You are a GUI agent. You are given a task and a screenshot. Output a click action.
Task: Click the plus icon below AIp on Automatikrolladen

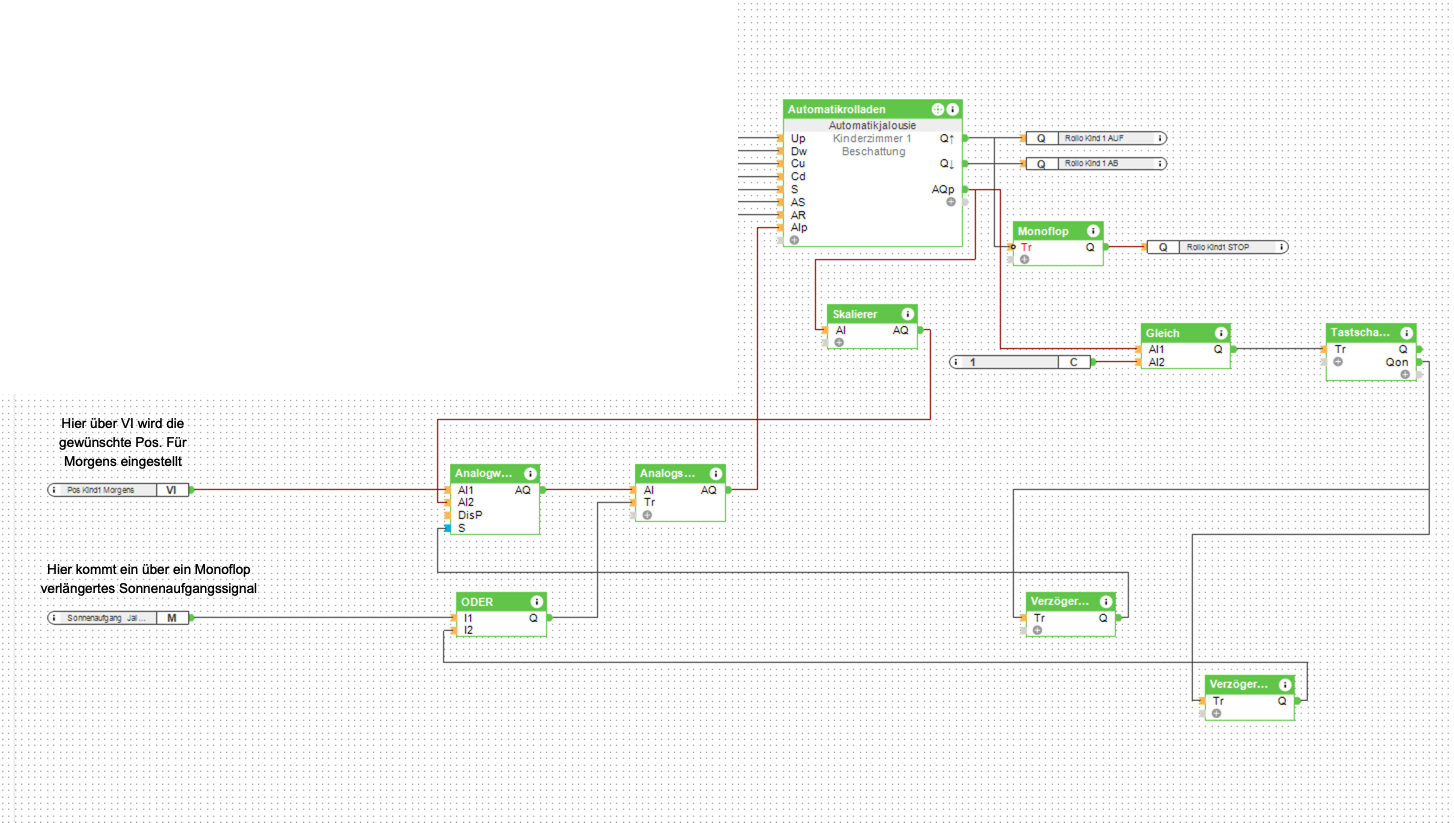pos(794,240)
